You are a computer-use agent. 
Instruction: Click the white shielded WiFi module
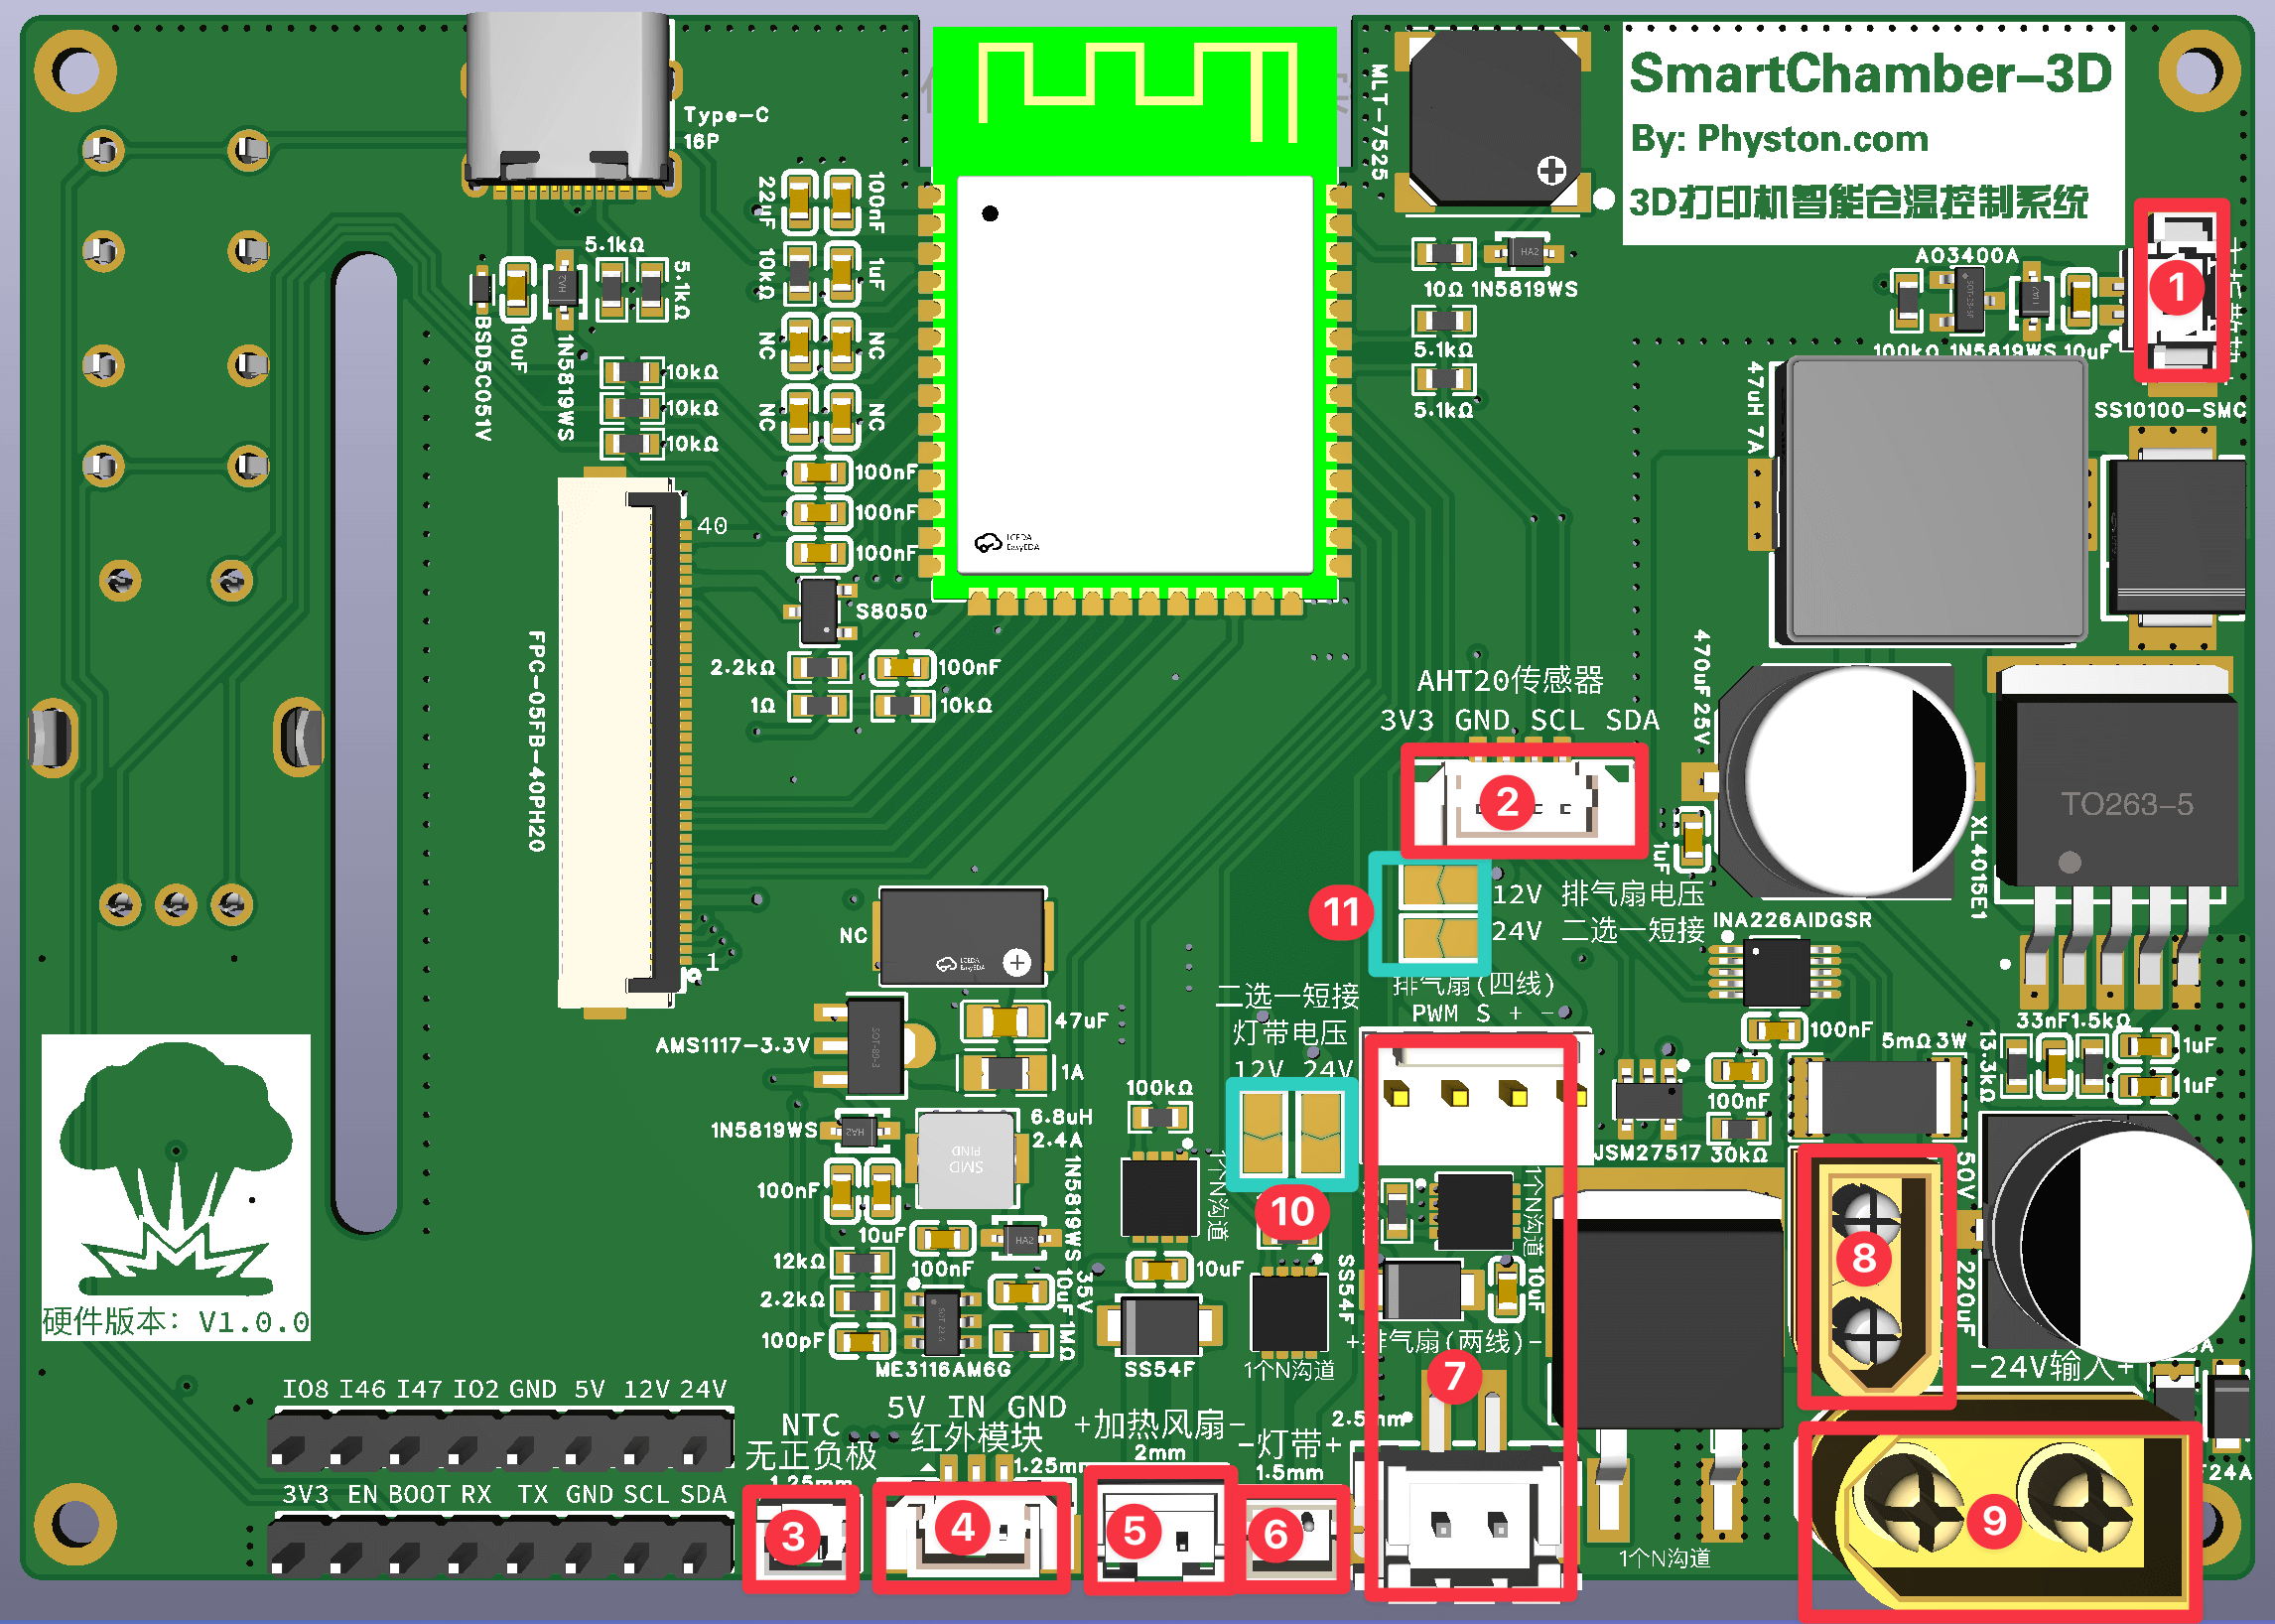[x=1134, y=375]
